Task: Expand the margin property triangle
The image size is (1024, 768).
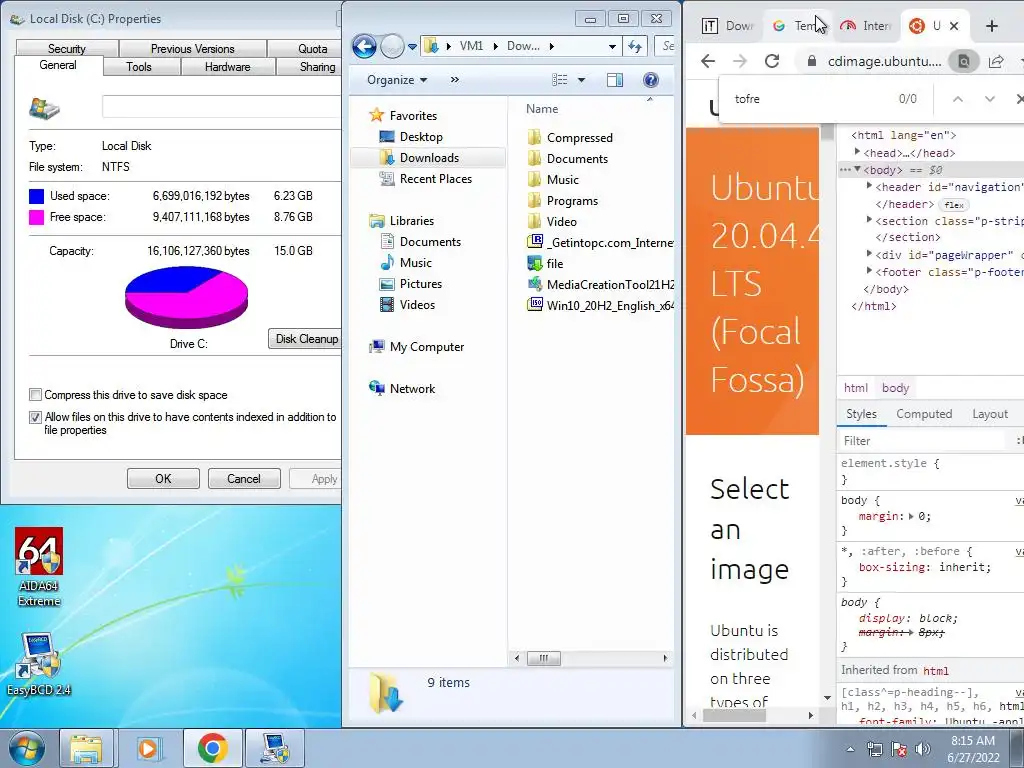Action: tap(910, 516)
